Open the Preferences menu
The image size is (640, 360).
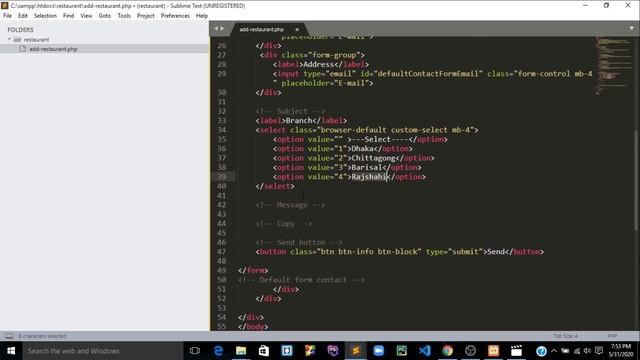(x=175, y=16)
